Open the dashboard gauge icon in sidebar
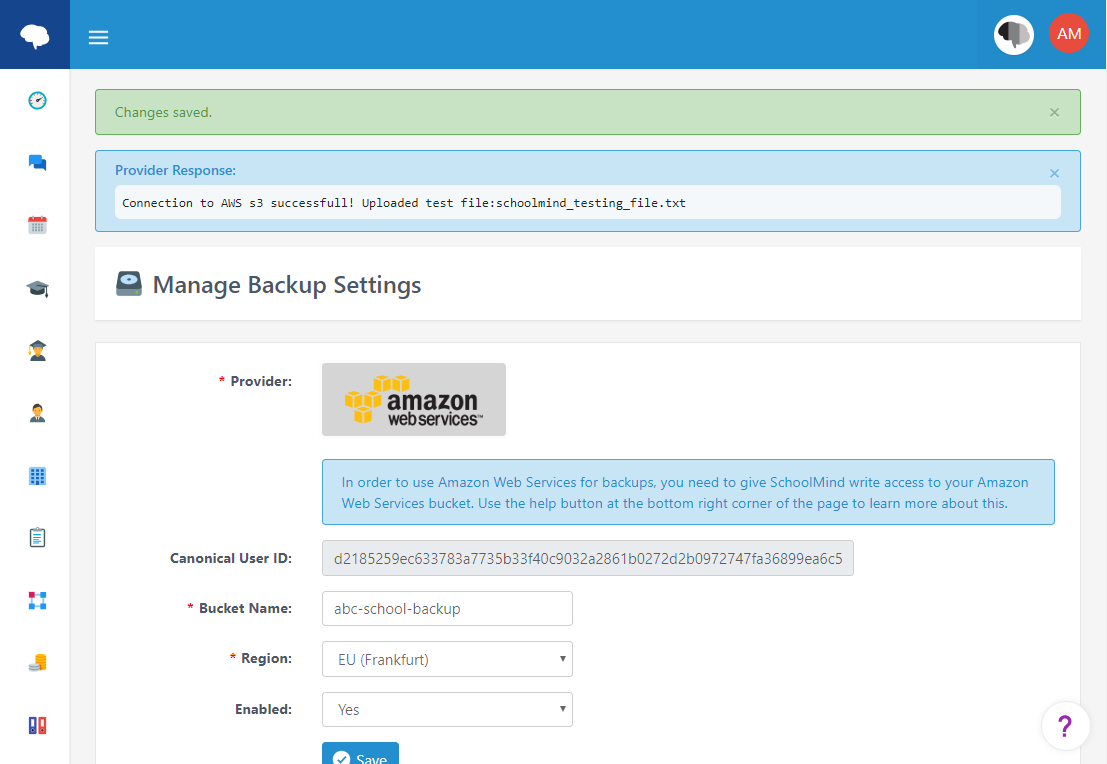The width and height of the screenshot is (1107, 764). click(x=37, y=101)
